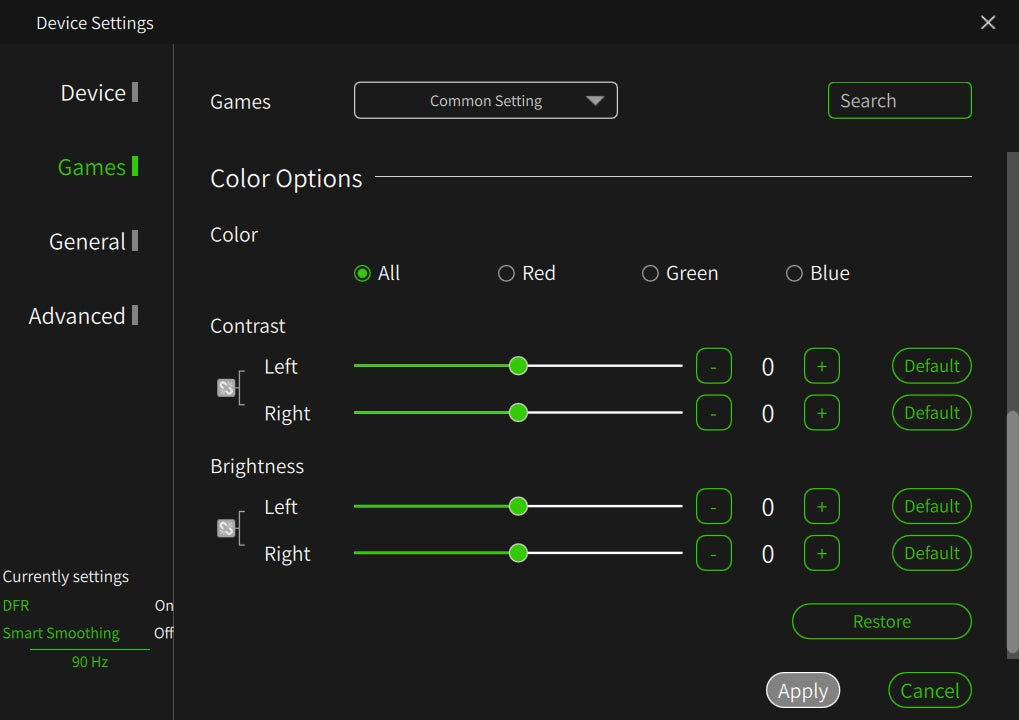Screen dimensions: 1019x720
Task: Increase Brightness Left with plus button
Action: (821, 507)
